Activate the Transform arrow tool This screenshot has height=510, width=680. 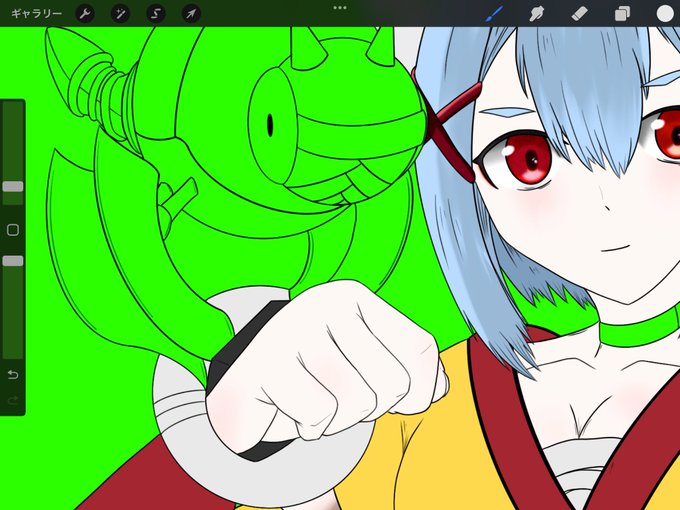(191, 14)
